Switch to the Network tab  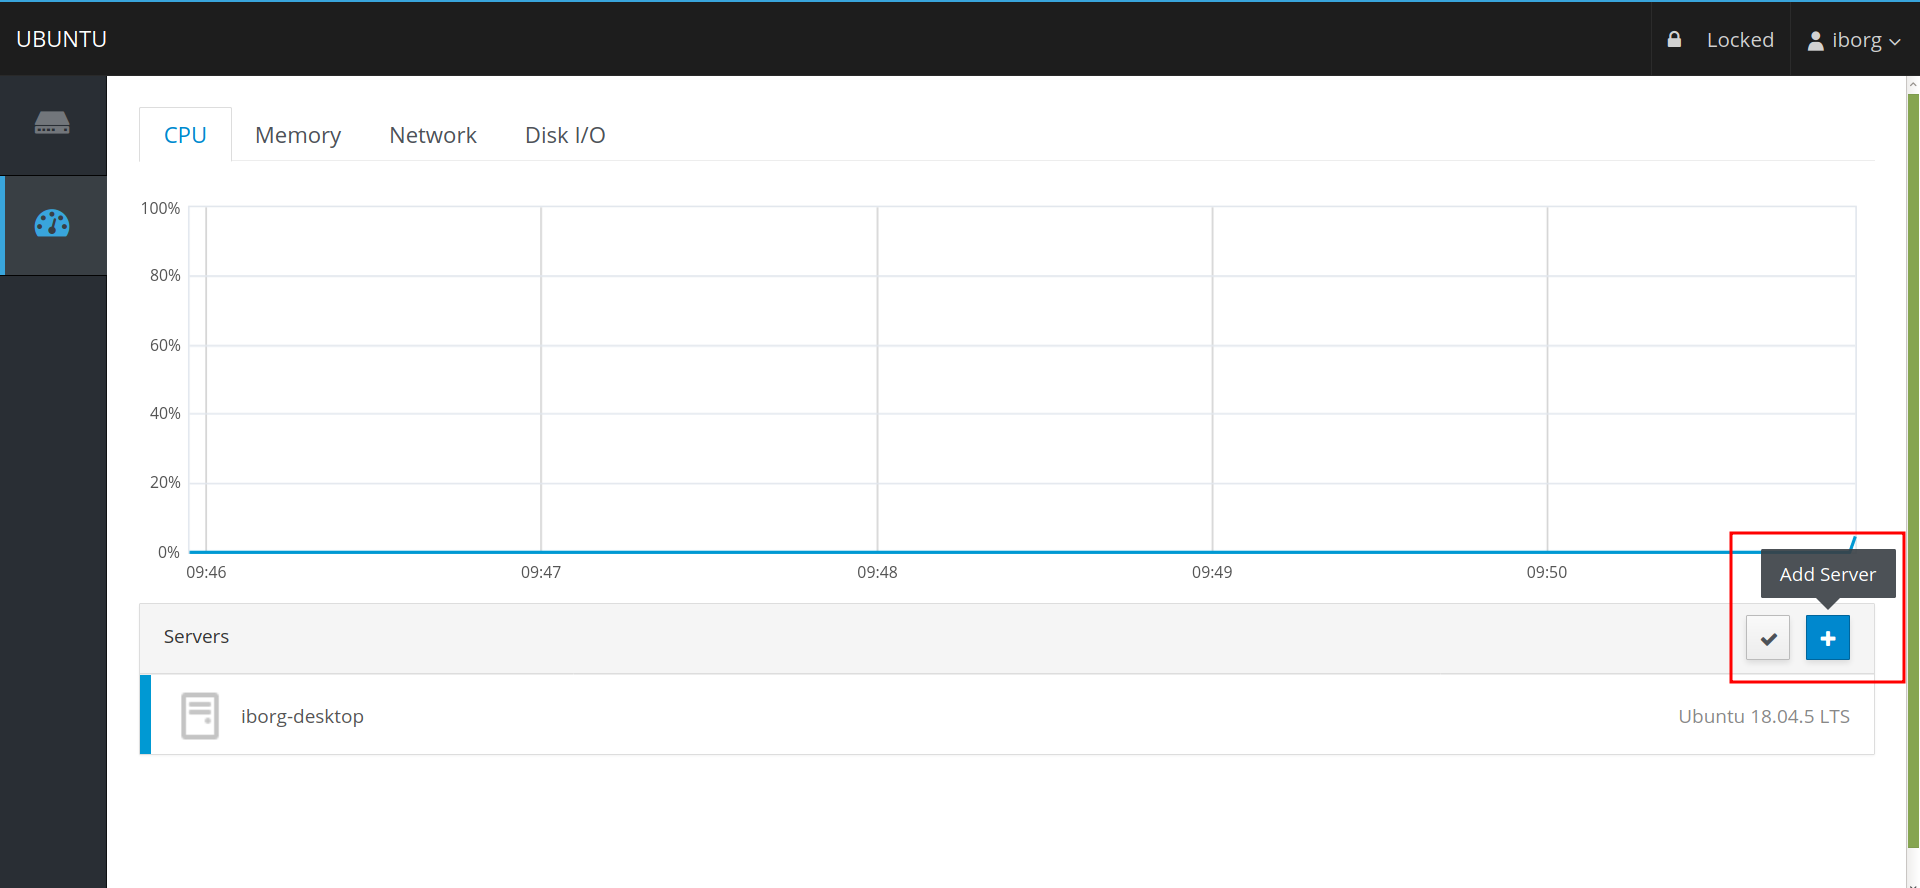[432, 135]
